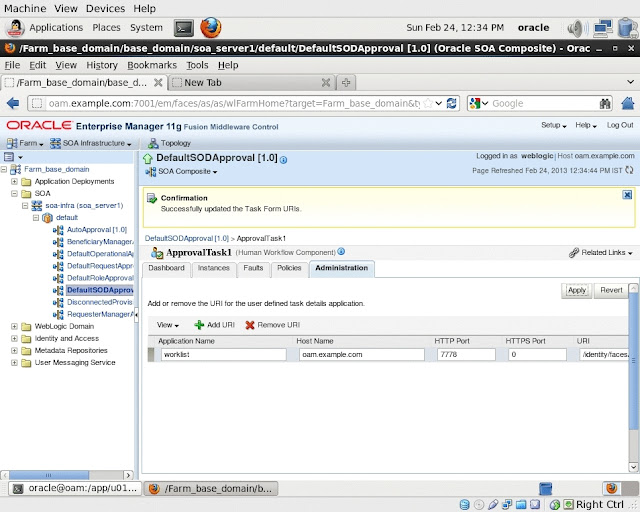Dismiss the Confirmation message box
Viewport: 640px width, 512px height.
pyautogui.click(x=627, y=195)
